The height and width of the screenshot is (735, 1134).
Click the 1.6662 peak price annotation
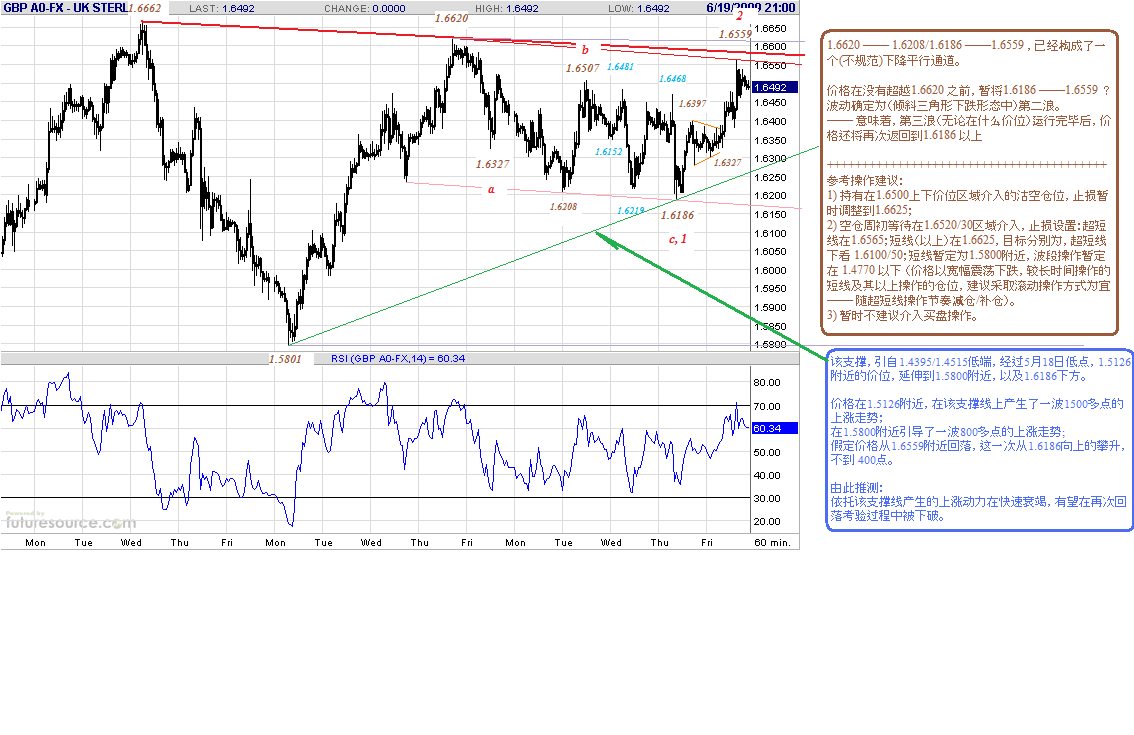[x=145, y=8]
